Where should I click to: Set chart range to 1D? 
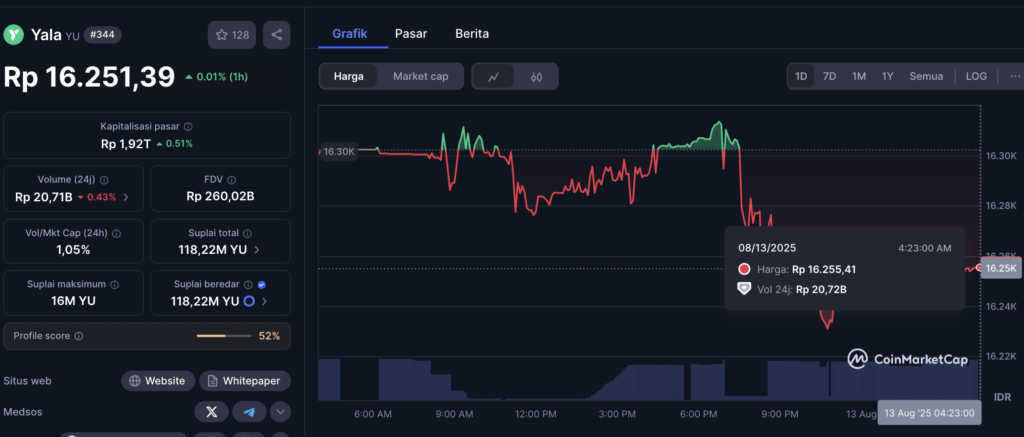(801, 76)
